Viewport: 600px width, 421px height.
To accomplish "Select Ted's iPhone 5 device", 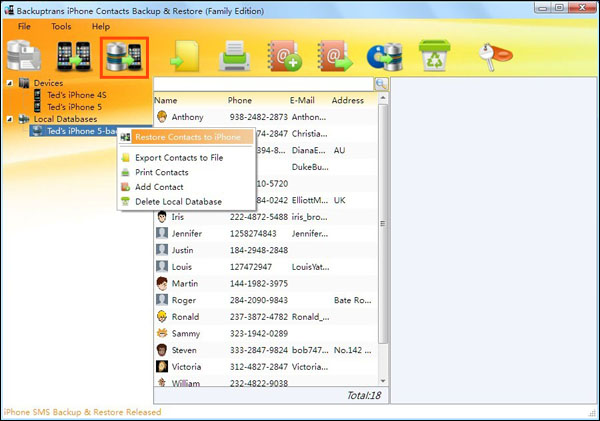I will tap(74, 107).
